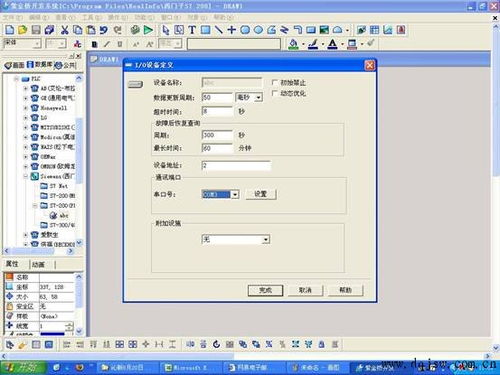Click the Save disk toolbar icon

tap(36, 30)
